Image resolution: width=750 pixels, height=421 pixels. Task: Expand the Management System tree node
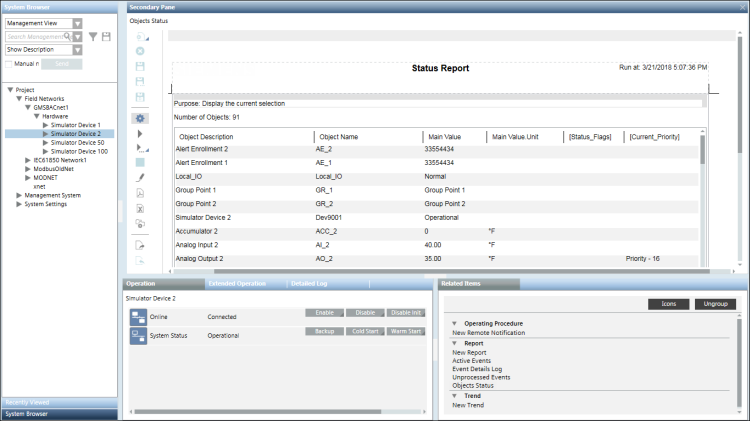point(19,195)
